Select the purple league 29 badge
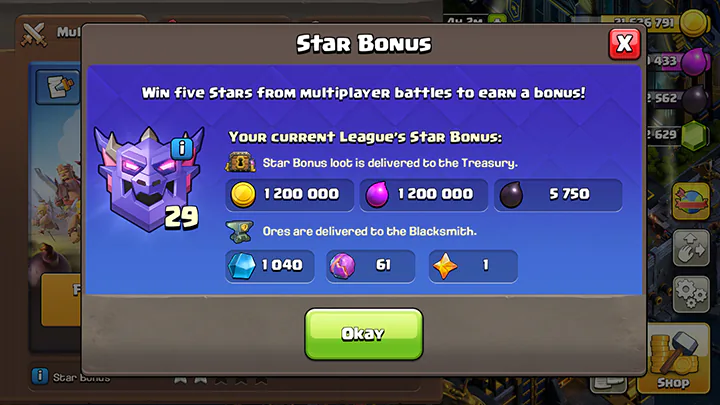720x405 pixels. tap(149, 179)
